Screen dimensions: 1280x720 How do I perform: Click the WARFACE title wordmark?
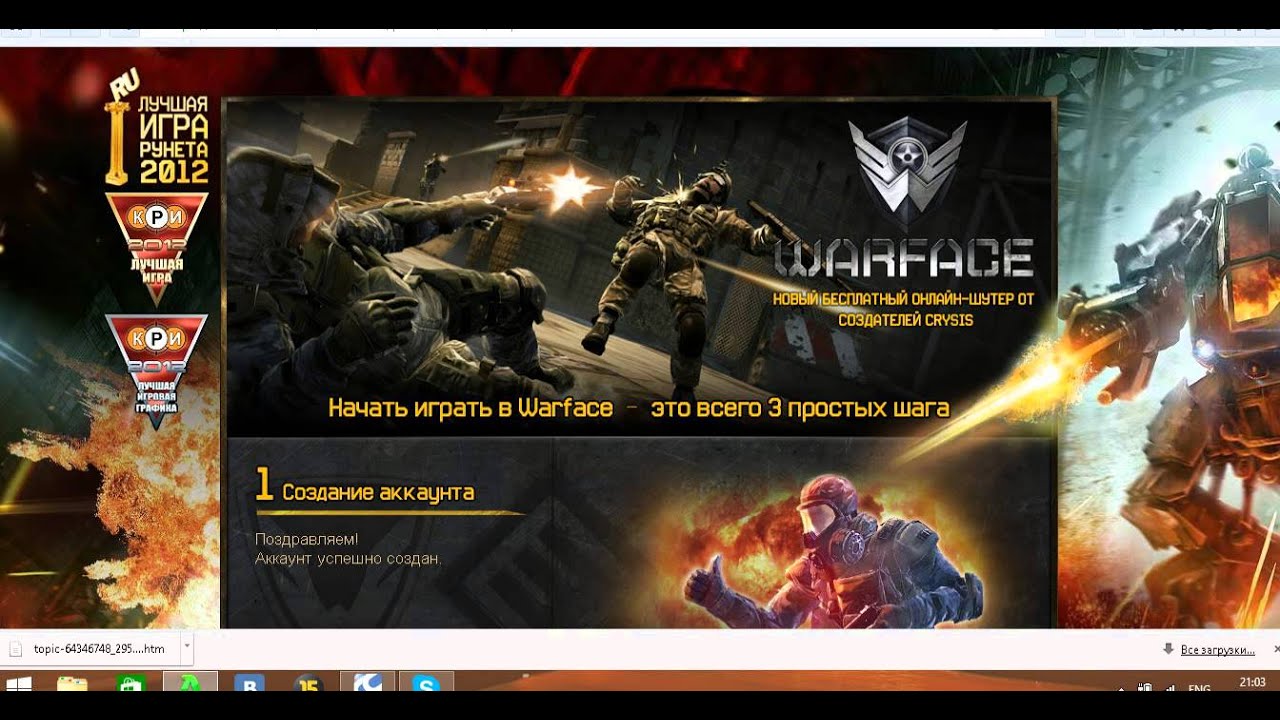(x=905, y=260)
